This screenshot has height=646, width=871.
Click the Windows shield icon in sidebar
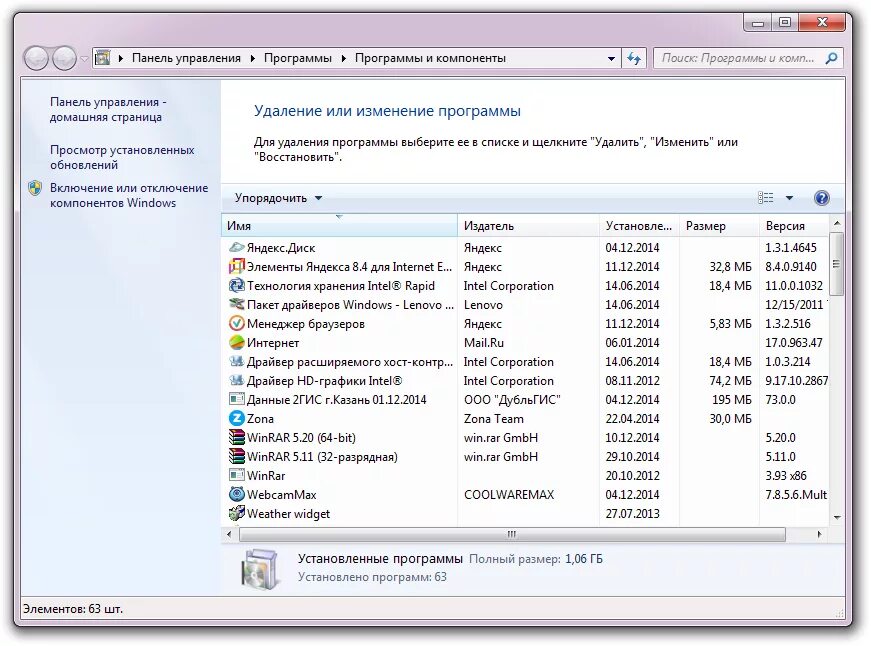point(35,188)
